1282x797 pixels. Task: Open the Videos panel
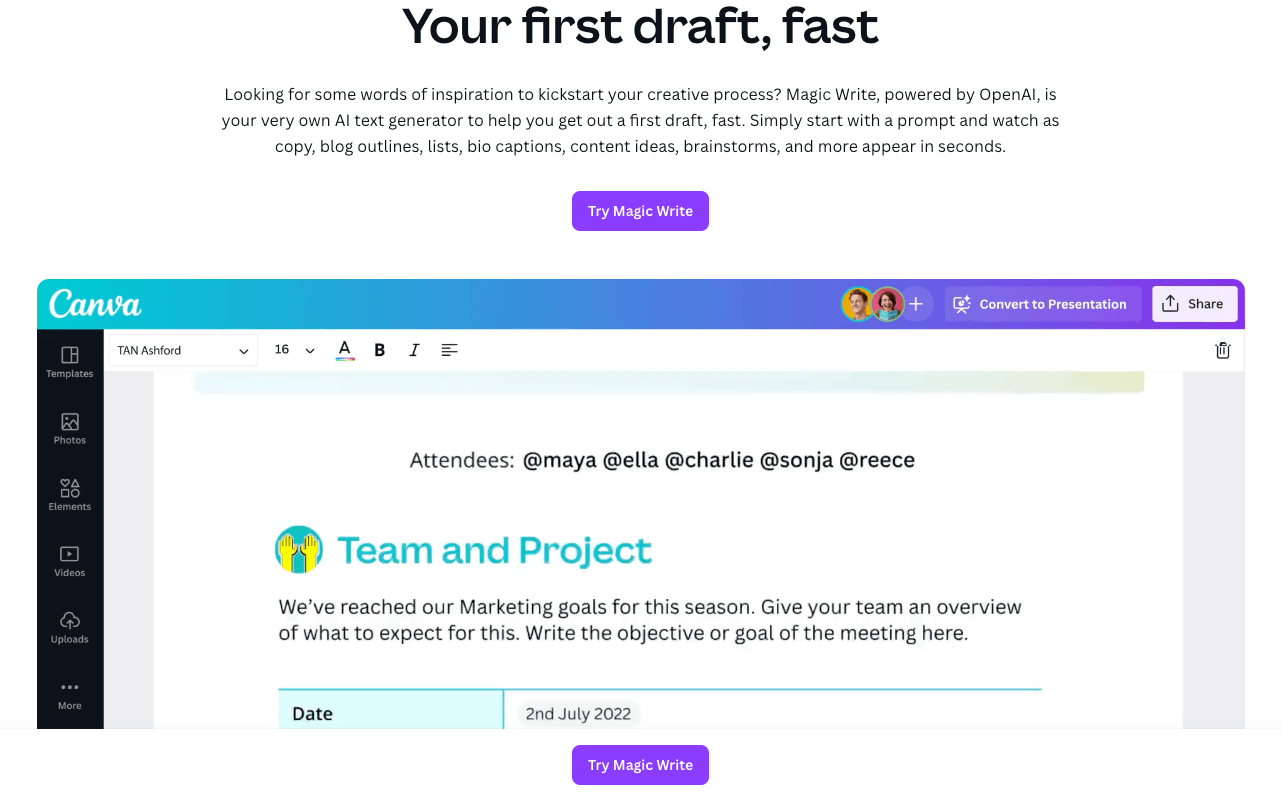(69, 559)
